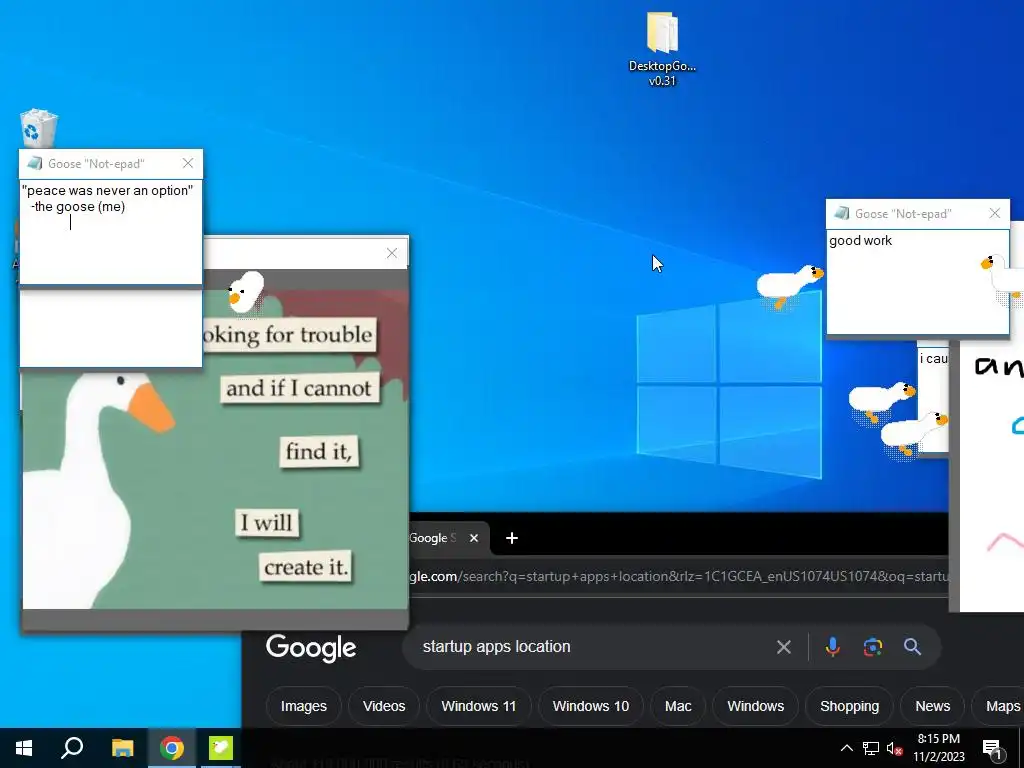This screenshot has height=768, width=1024.
Task: Close the goose meme image window
Action: 392,253
